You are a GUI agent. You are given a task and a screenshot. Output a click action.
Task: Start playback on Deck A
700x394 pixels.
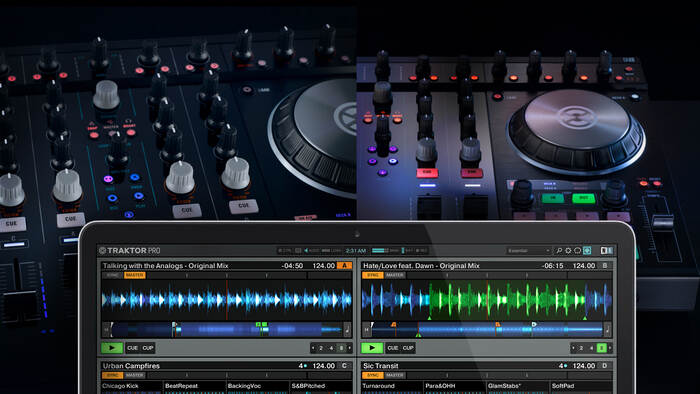click(x=112, y=348)
